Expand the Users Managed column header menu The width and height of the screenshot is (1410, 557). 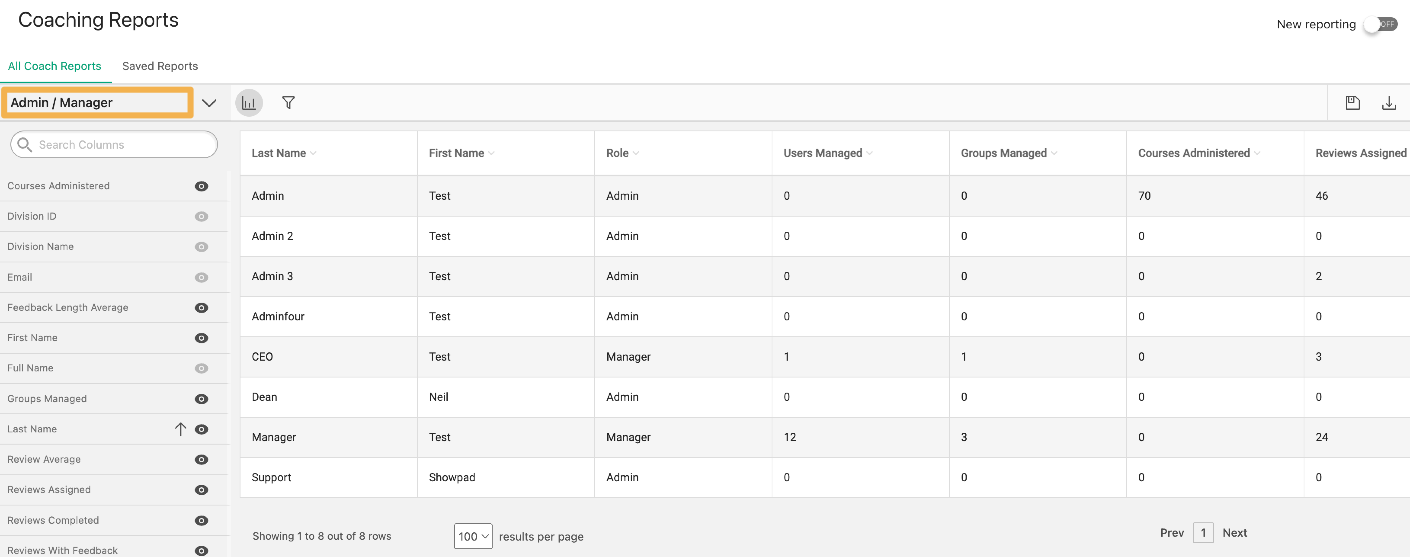pos(869,154)
